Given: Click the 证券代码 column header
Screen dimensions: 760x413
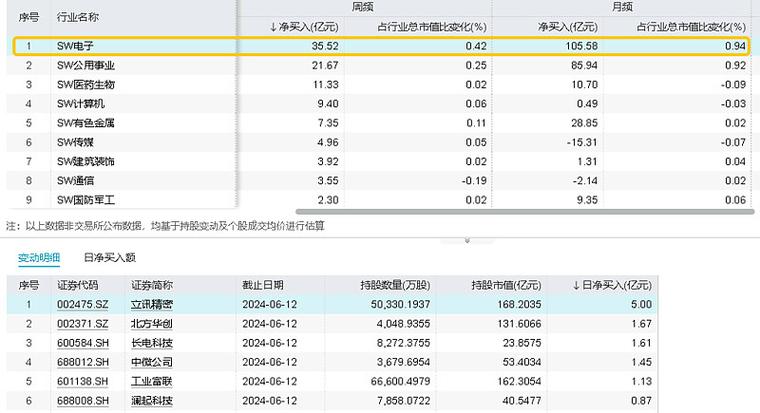Looking at the screenshot, I should coord(78,285).
